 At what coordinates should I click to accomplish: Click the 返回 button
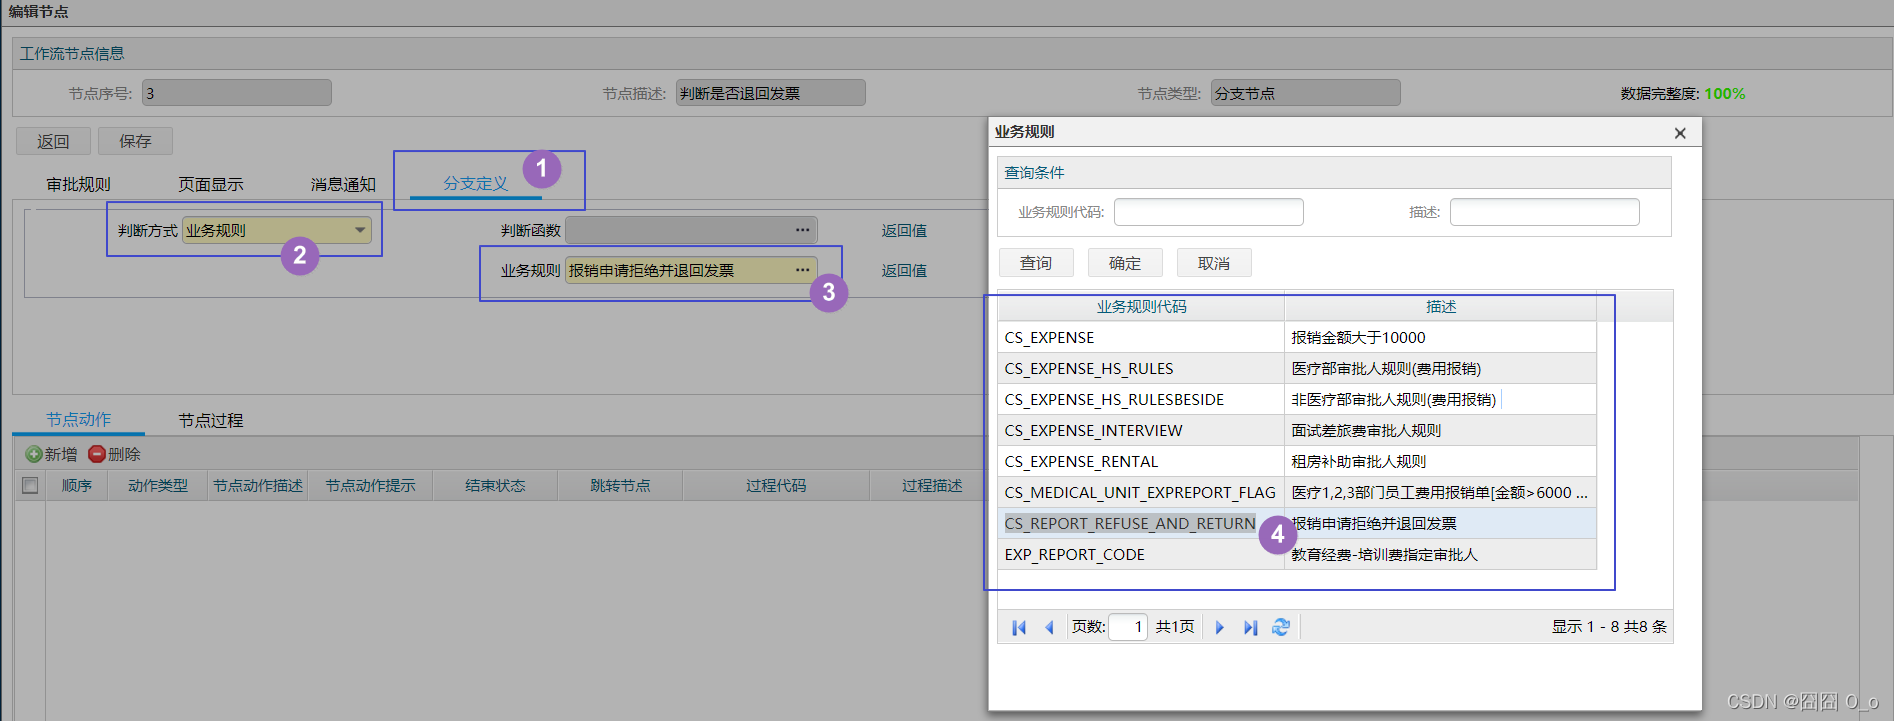(53, 141)
